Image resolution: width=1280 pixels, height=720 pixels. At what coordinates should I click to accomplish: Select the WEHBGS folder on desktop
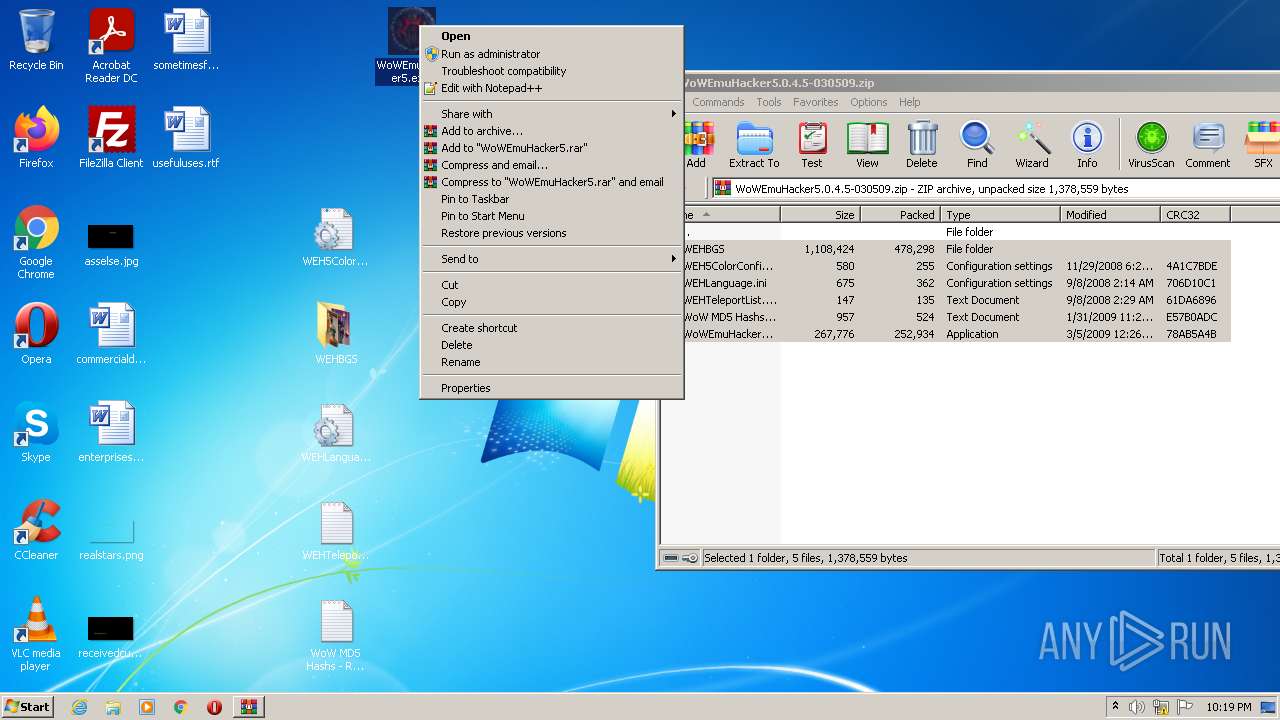[x=336, y=334]
